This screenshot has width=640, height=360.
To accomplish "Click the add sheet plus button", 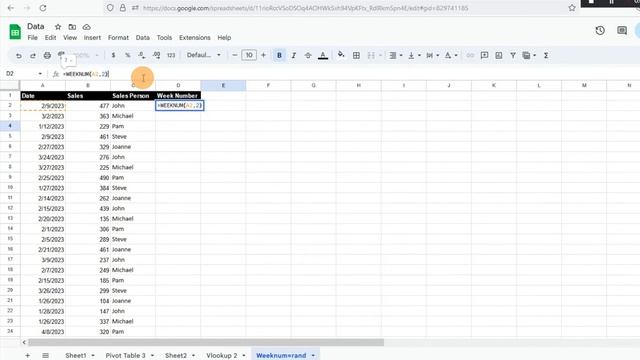I will [27, 356].
